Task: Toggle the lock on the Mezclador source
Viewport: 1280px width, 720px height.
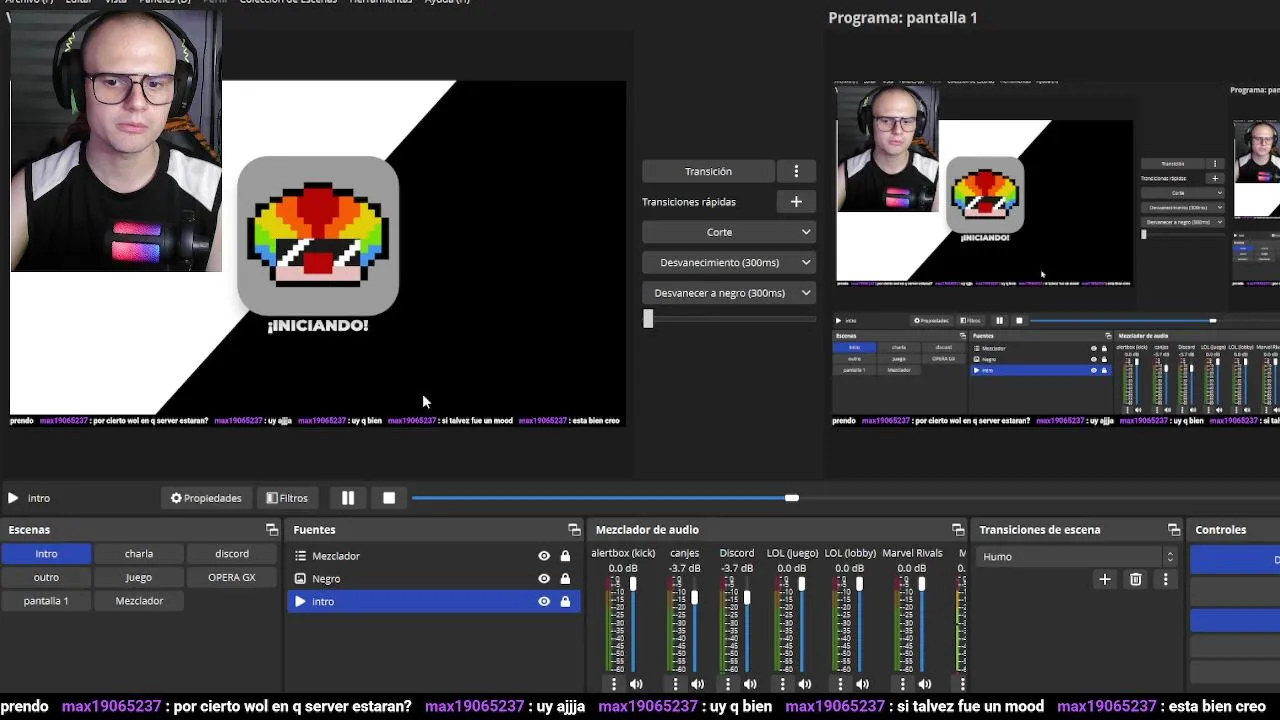Action: [565, 556]
